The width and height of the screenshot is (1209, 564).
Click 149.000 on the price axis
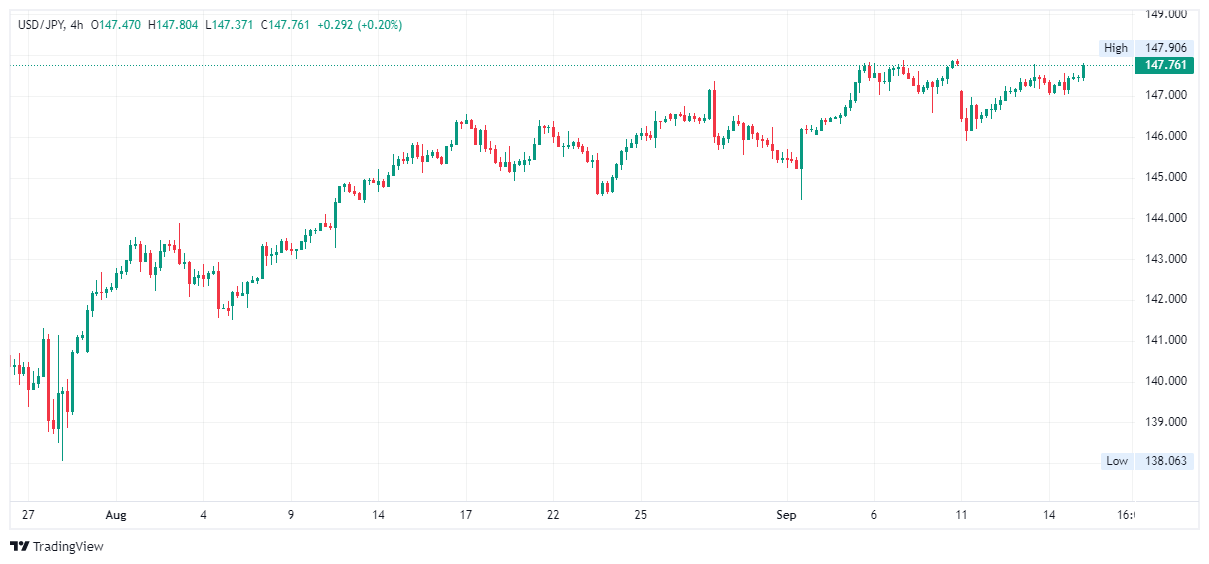pyautogui.click(x=1166, y=14)
